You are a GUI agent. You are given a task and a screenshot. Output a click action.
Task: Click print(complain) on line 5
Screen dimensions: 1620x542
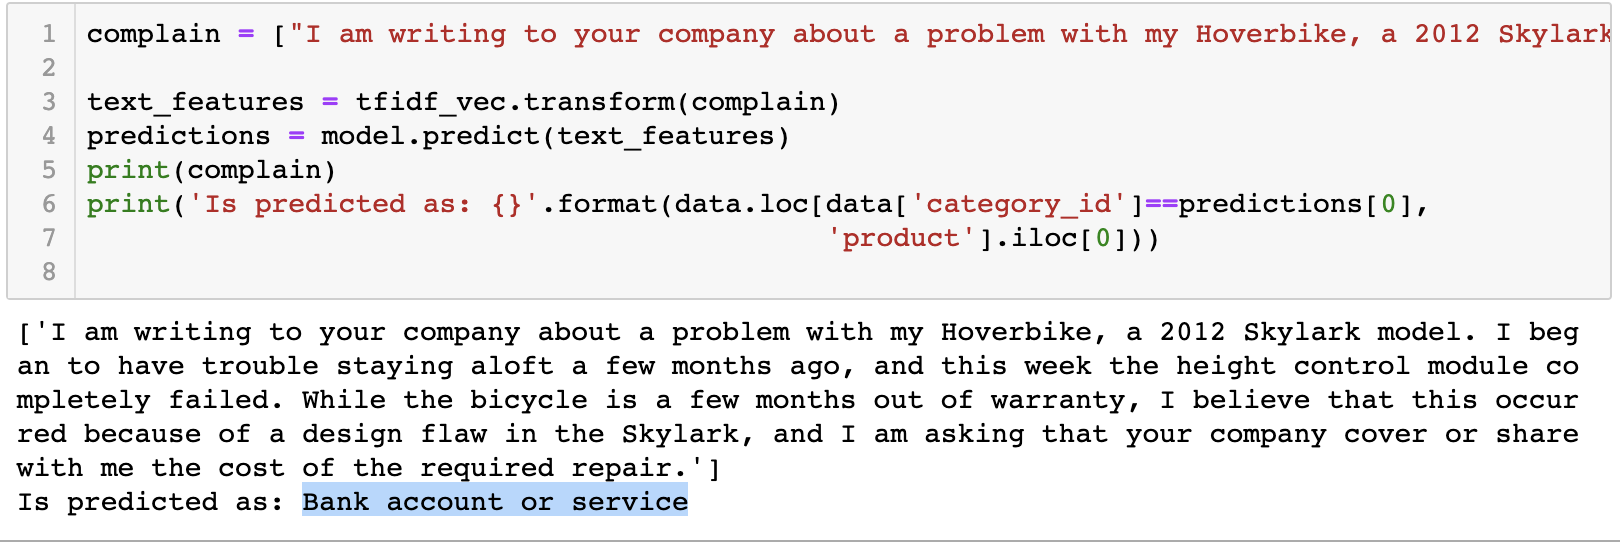coord(211,170)
